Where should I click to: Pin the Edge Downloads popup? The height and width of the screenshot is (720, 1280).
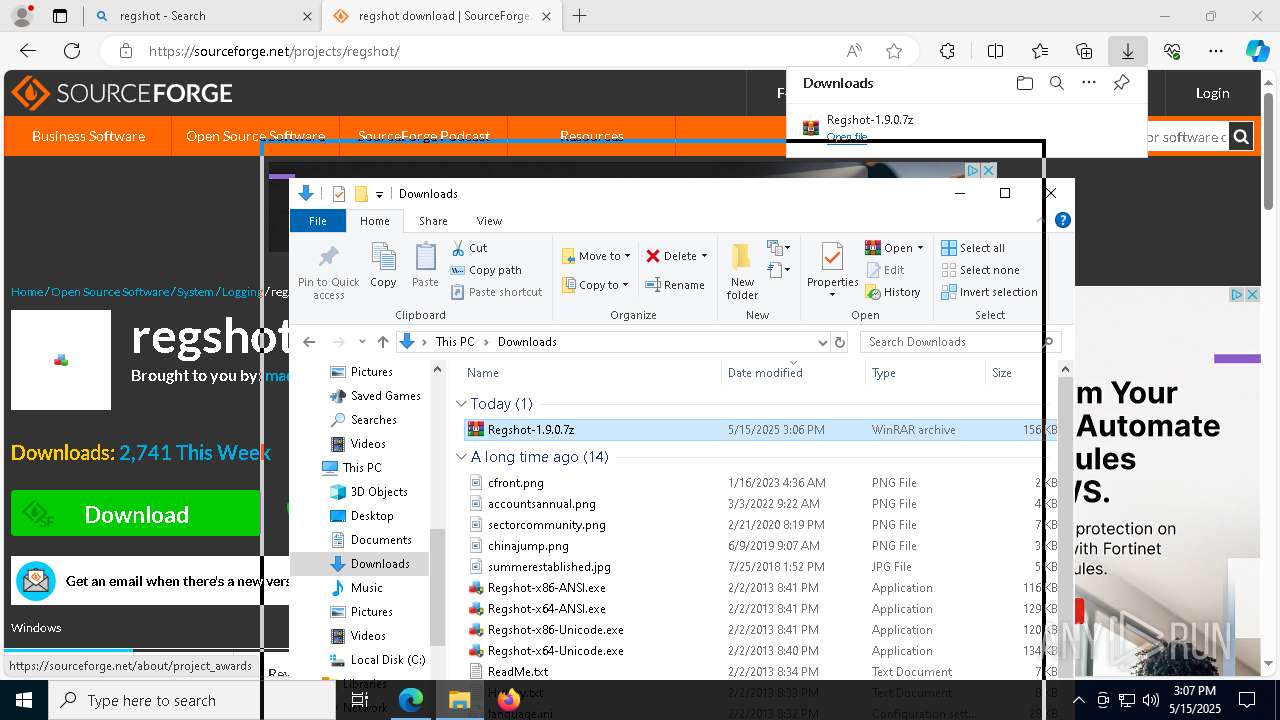1122,83
